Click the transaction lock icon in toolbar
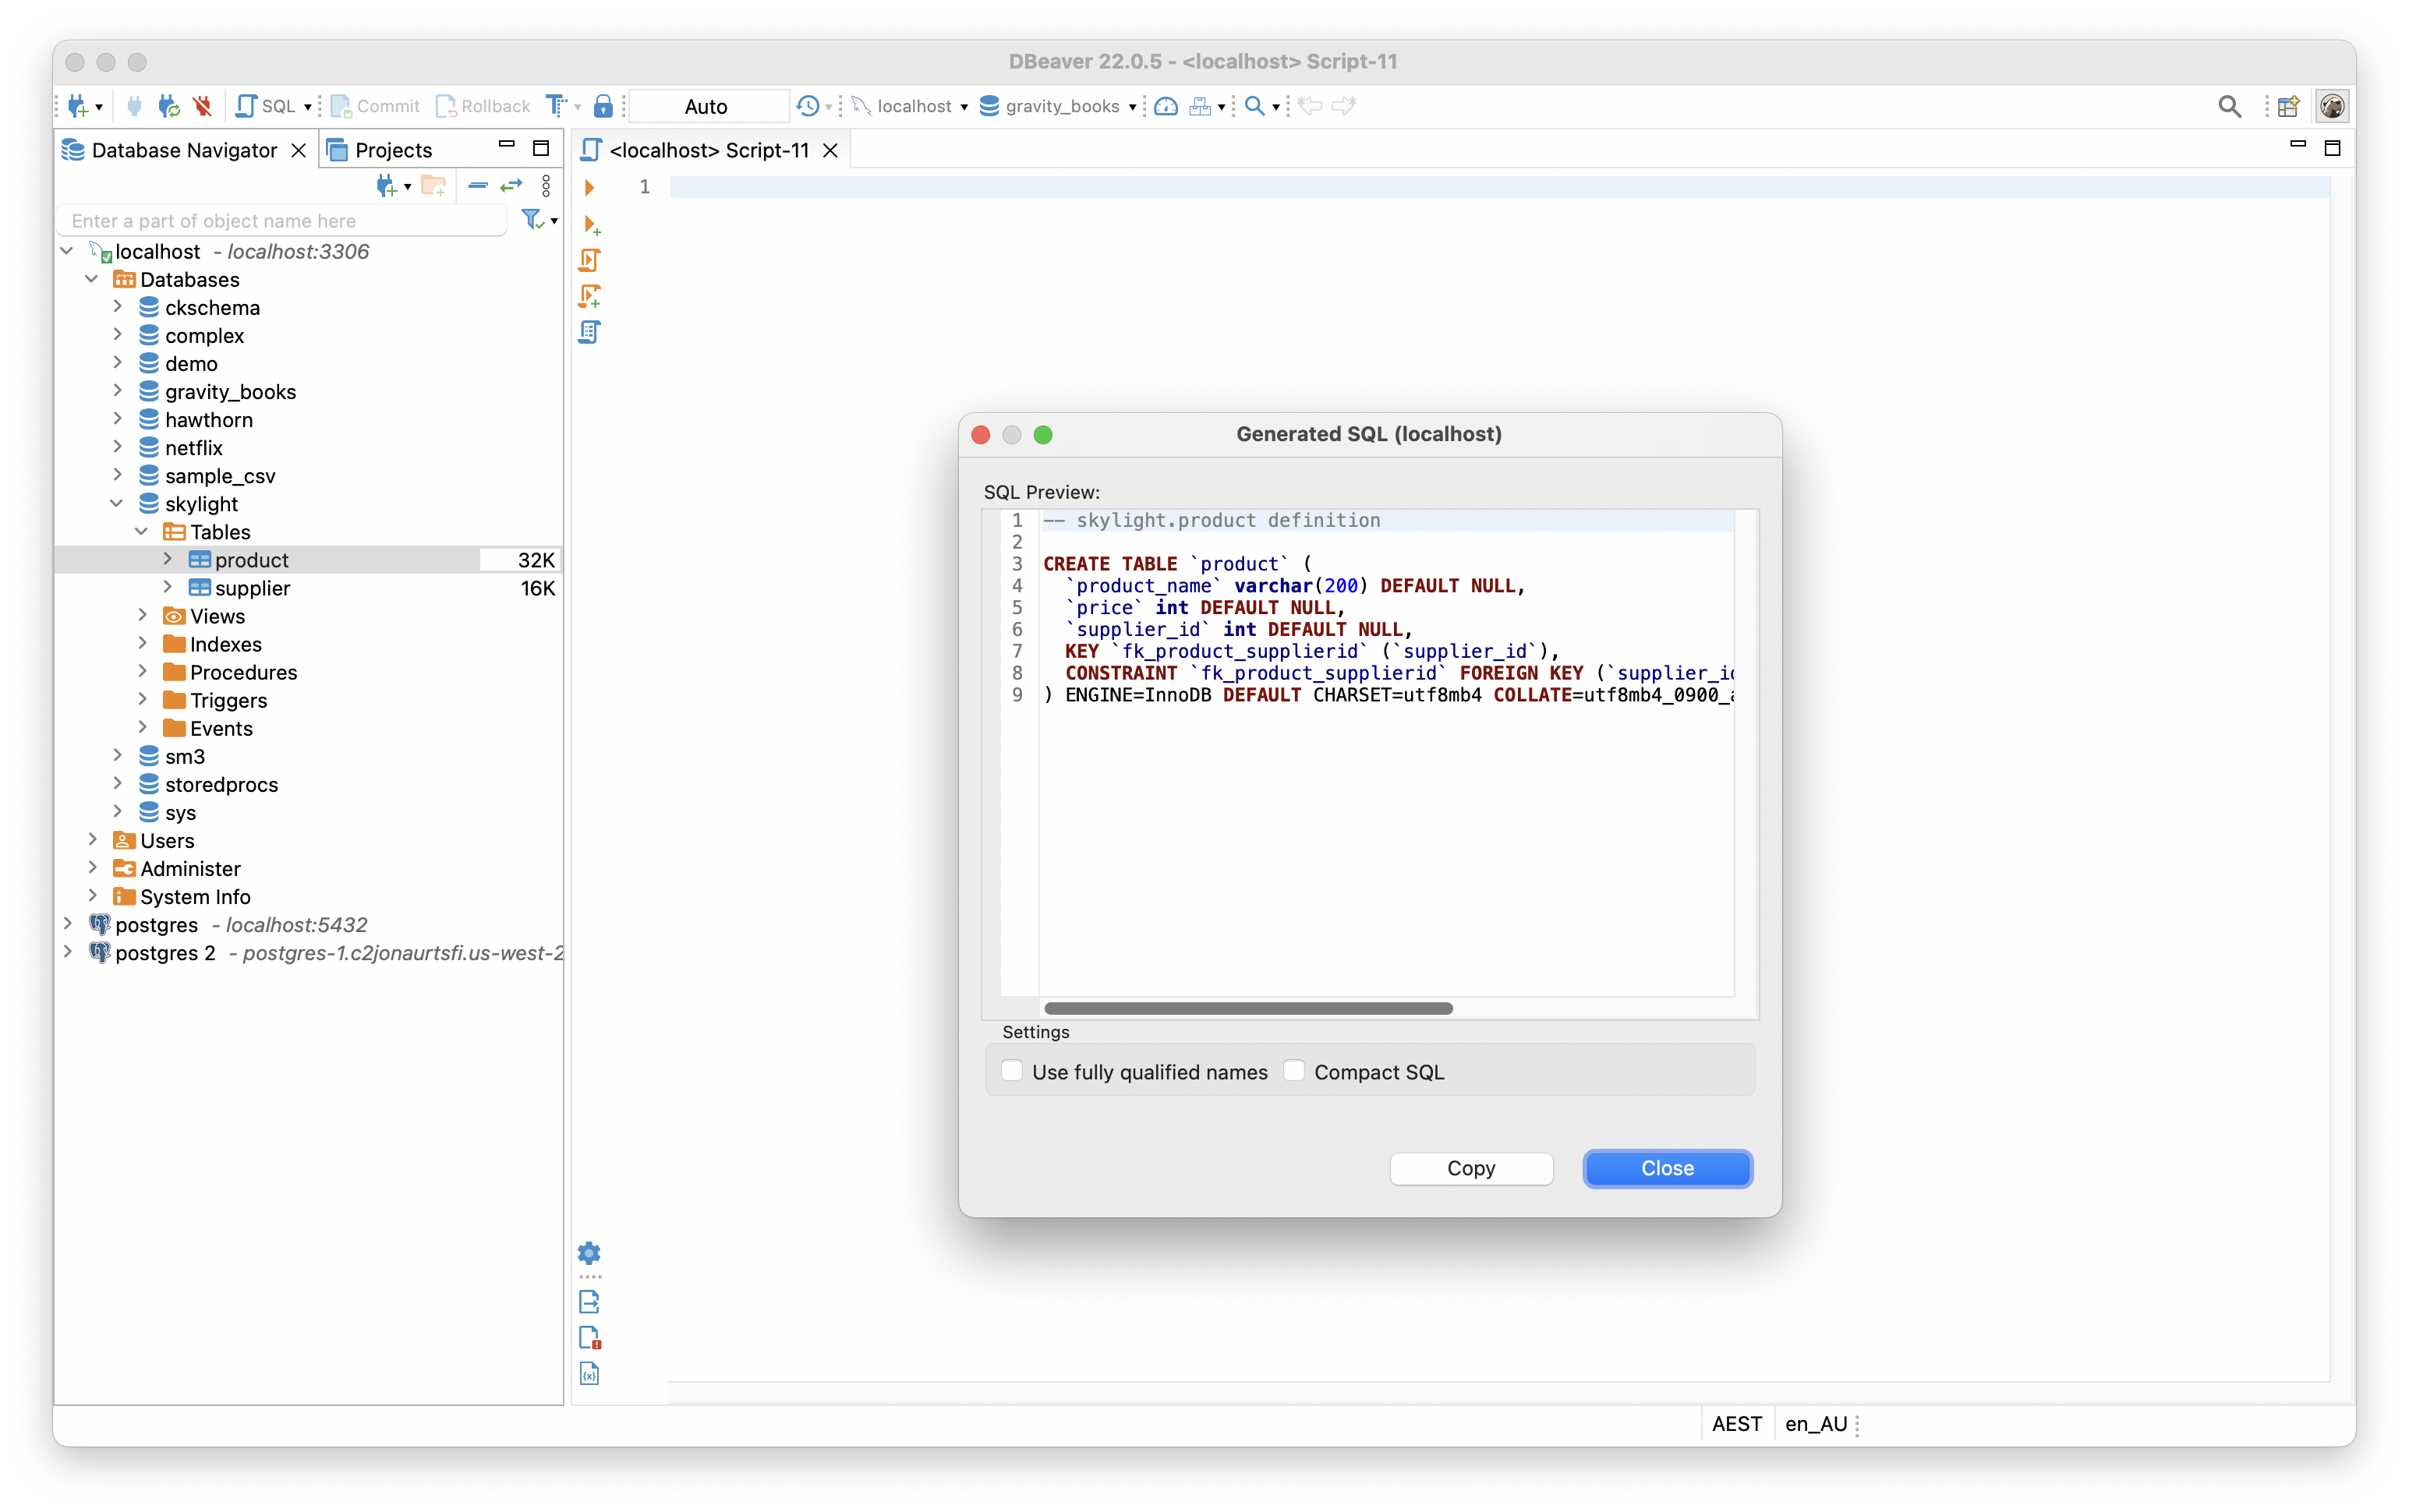2409x1512 pixels. coord(603,106)
